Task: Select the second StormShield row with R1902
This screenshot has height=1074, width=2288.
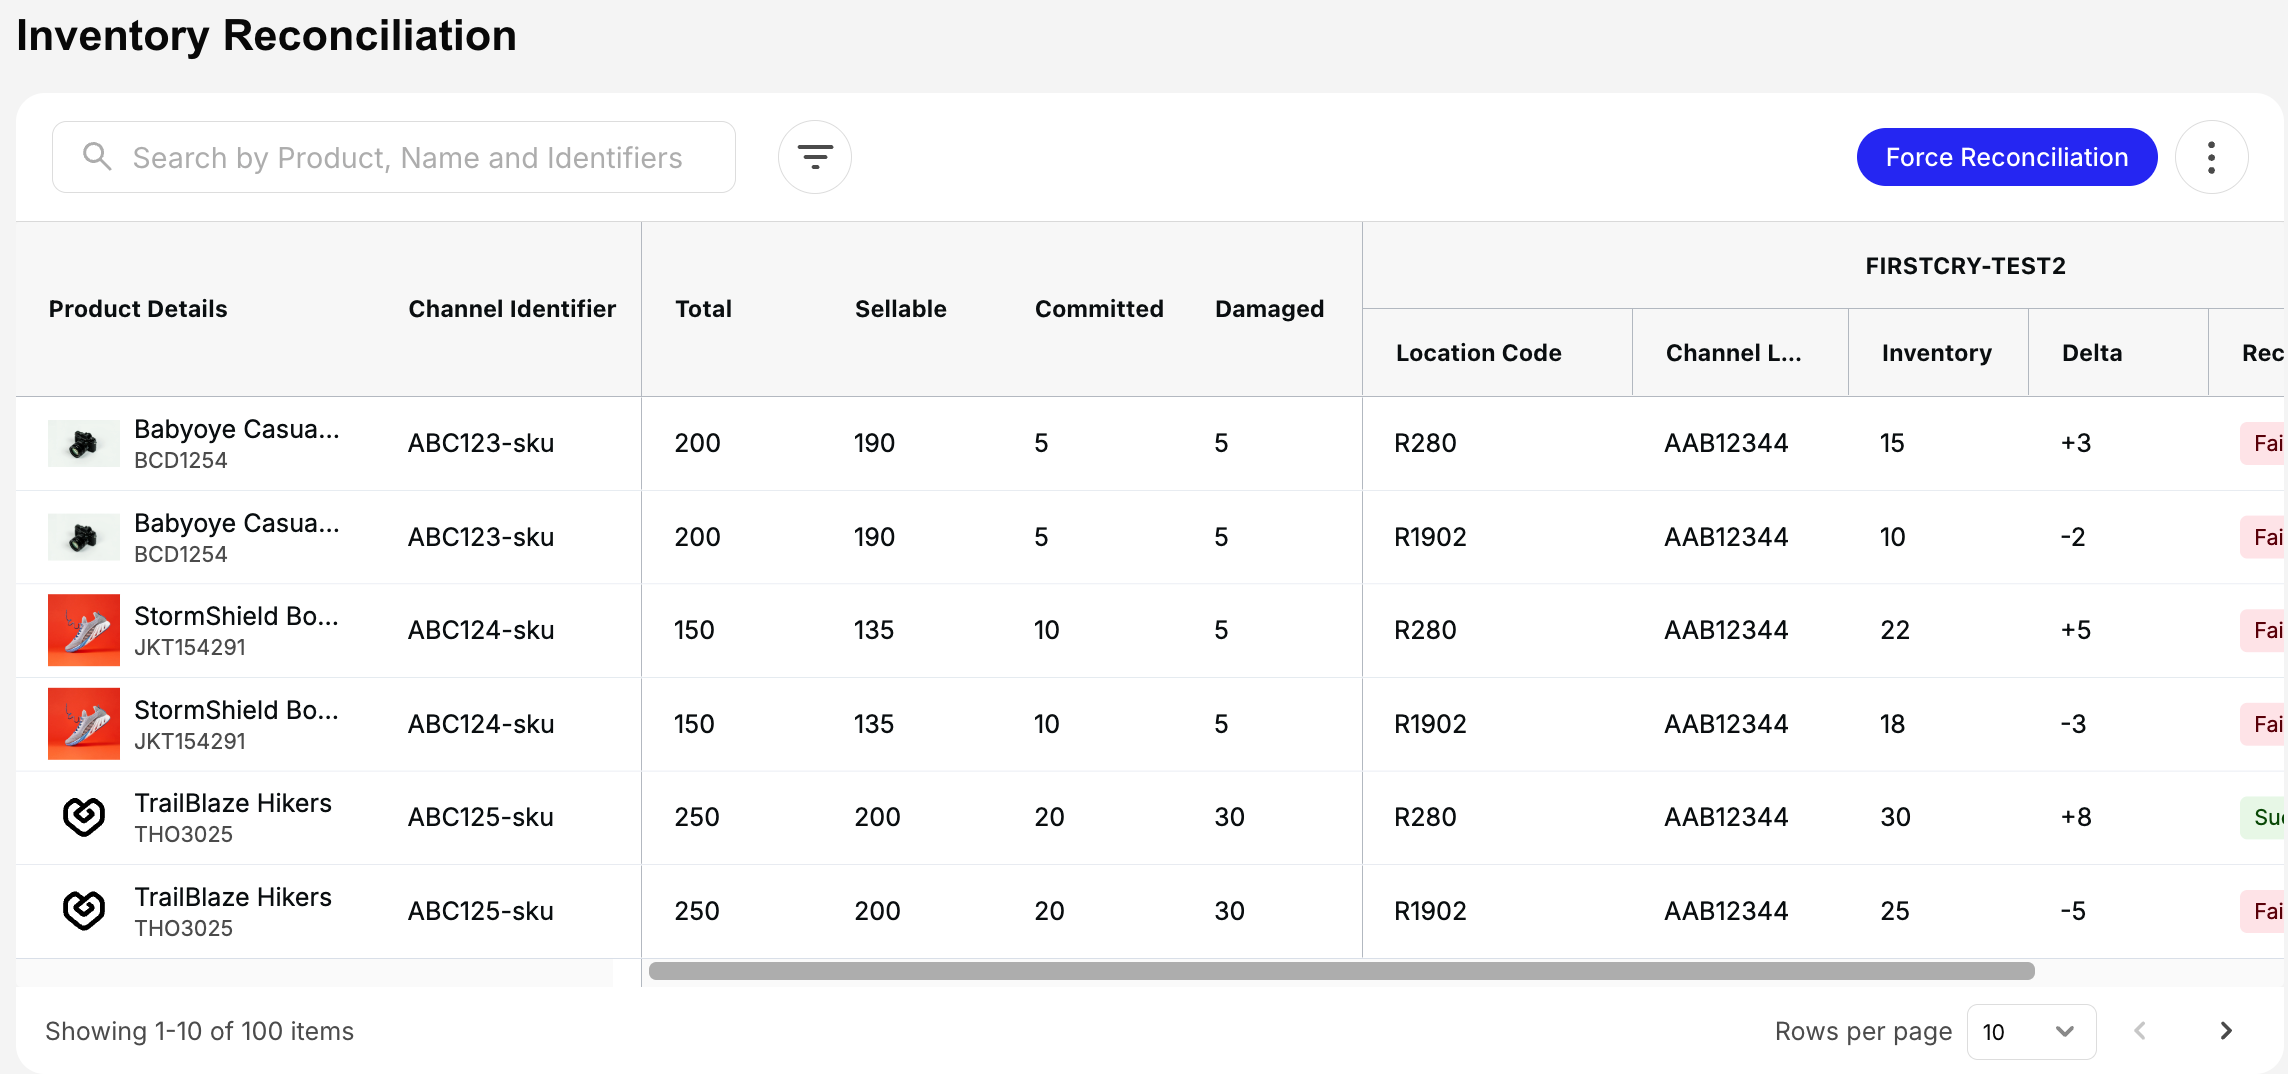Action: pyautogui.click(x=1000, y=724)
